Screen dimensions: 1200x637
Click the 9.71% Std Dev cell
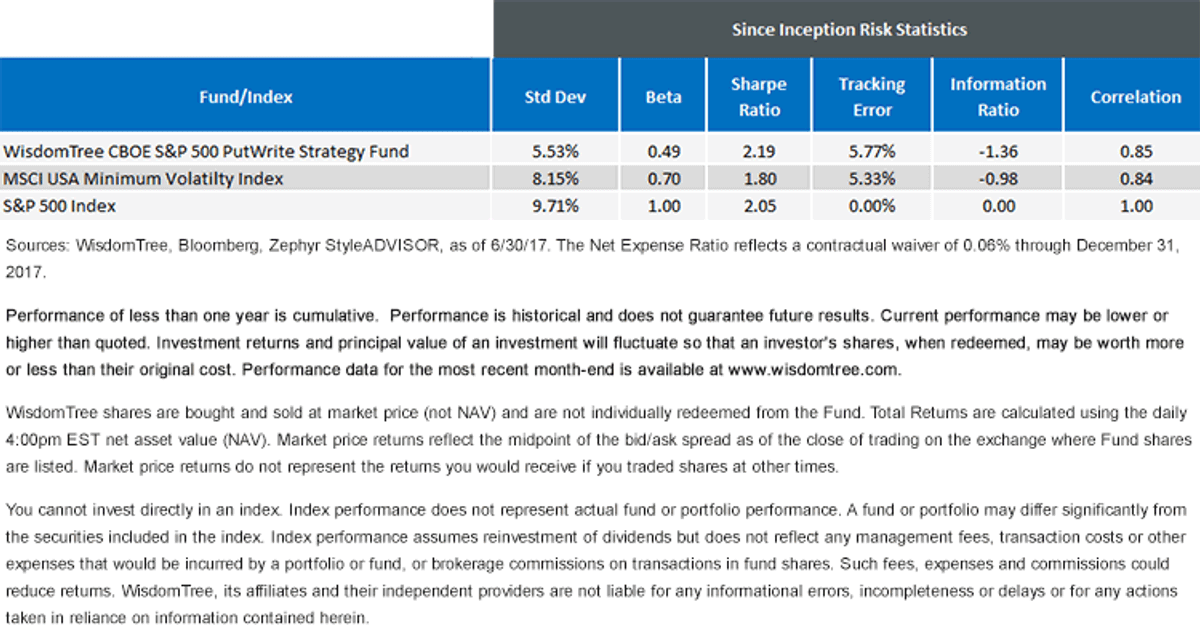tap(557, 207)
